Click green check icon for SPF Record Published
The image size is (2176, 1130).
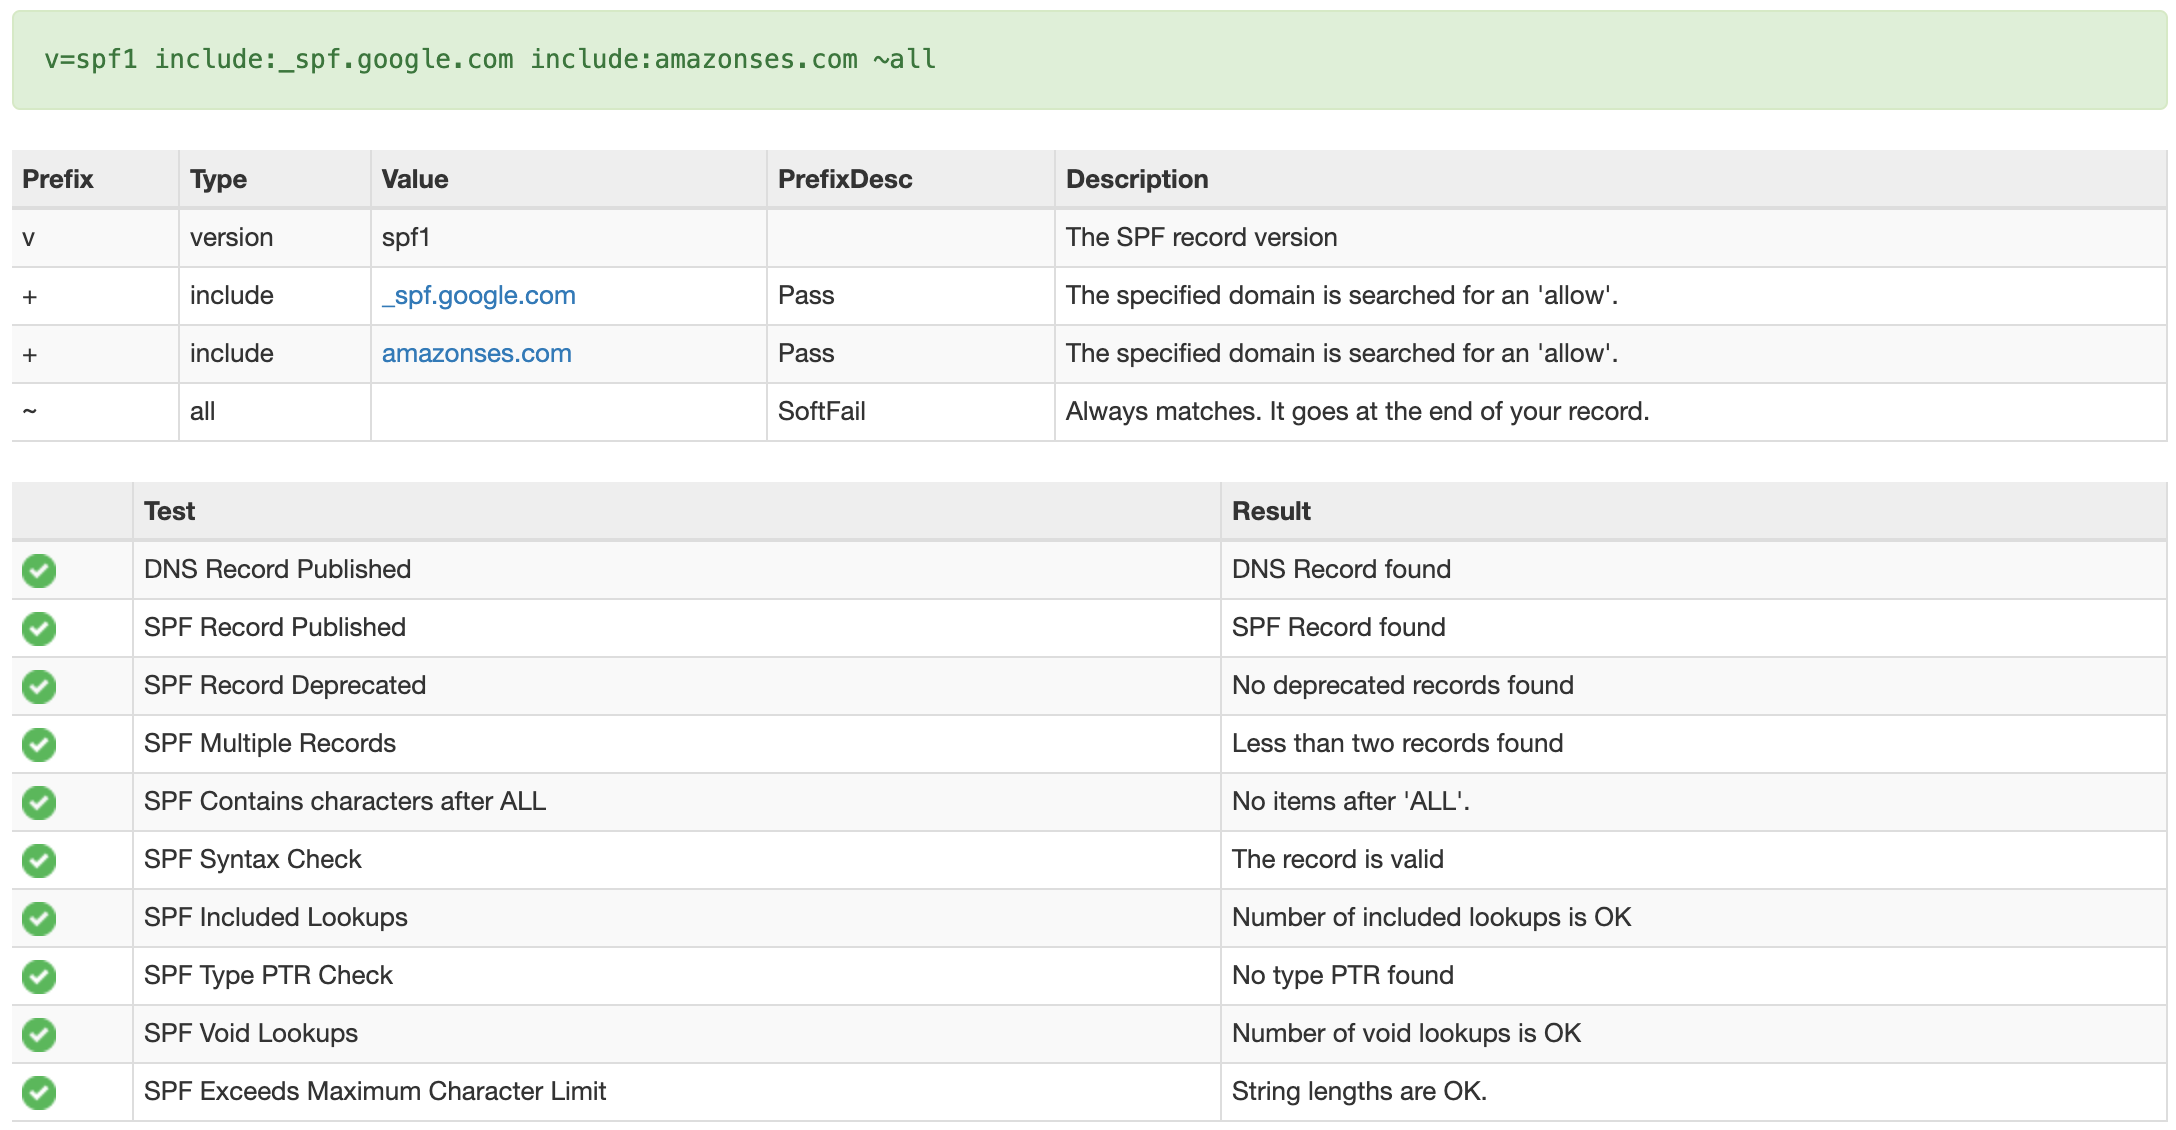tap(39, 628)
